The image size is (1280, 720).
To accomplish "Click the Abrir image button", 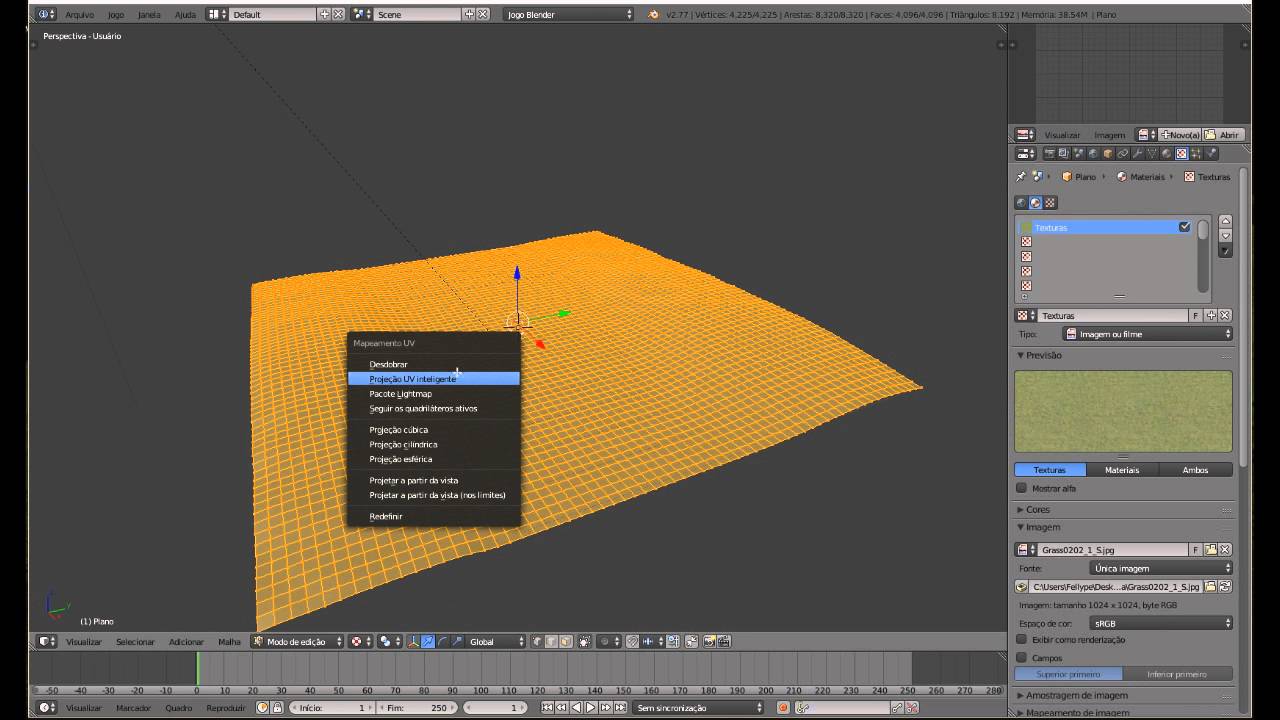I will [x=1224, y=135].
